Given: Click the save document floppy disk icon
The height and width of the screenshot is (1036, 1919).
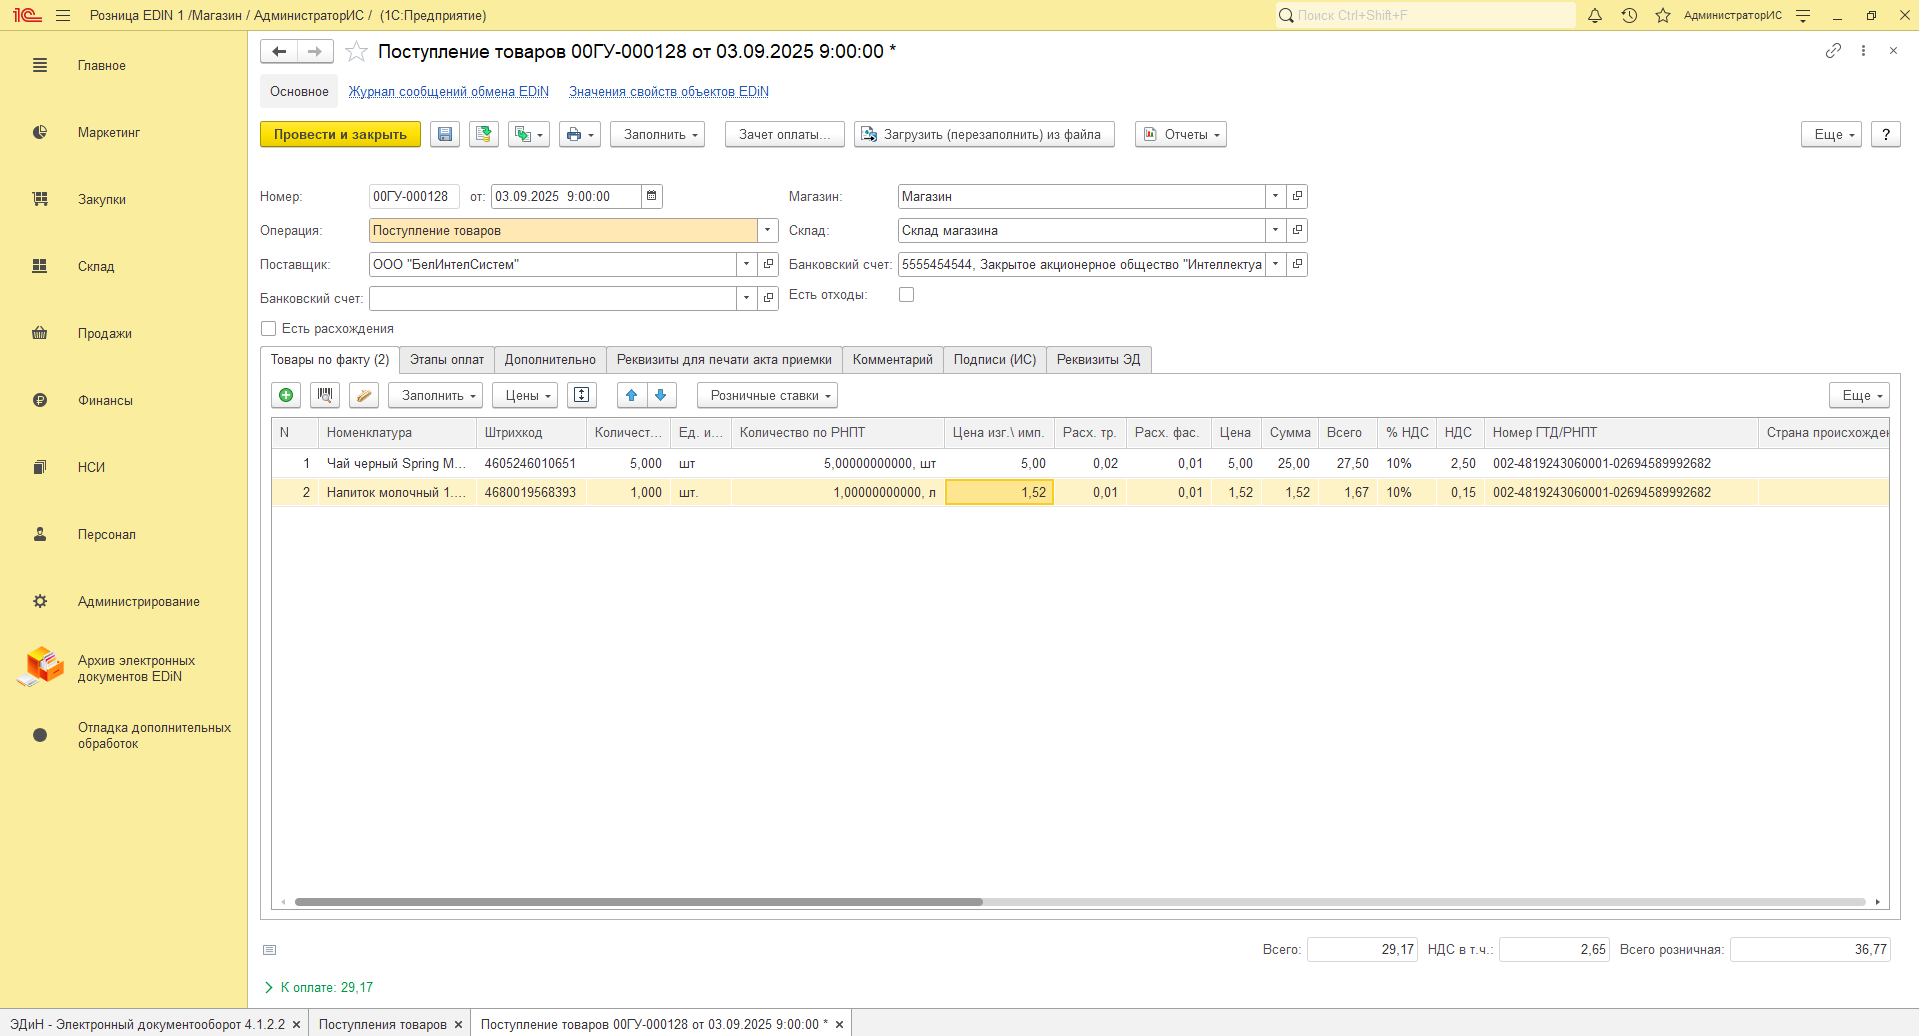Looking at the screenshot, I should (x=445, y=135).
